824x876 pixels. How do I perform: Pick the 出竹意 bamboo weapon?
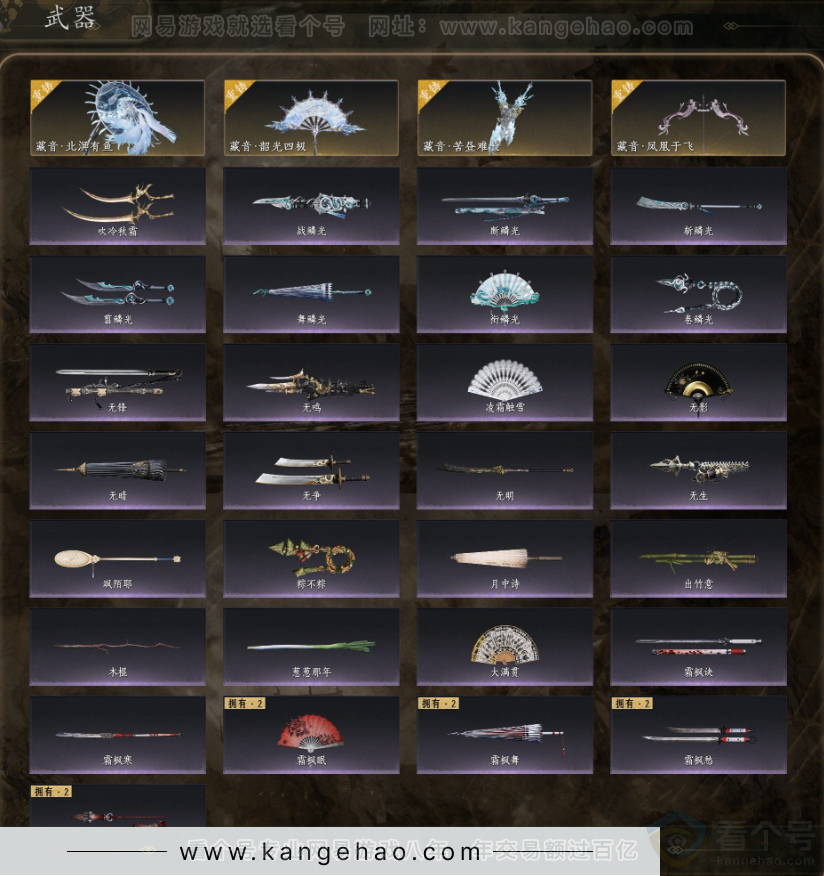coord(698,559)
